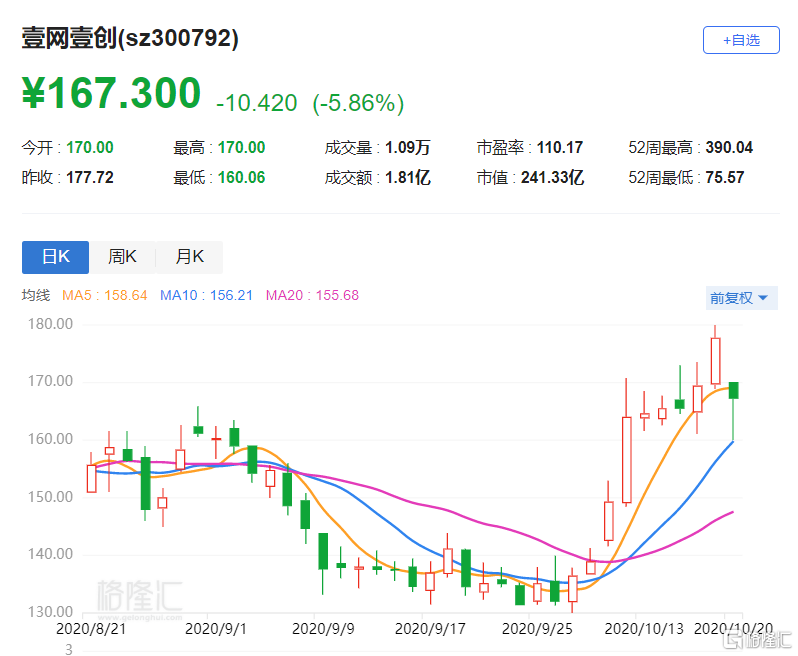798x656 pixels.
Task: Select 成交量 value 1.09万
Action: 408,148
